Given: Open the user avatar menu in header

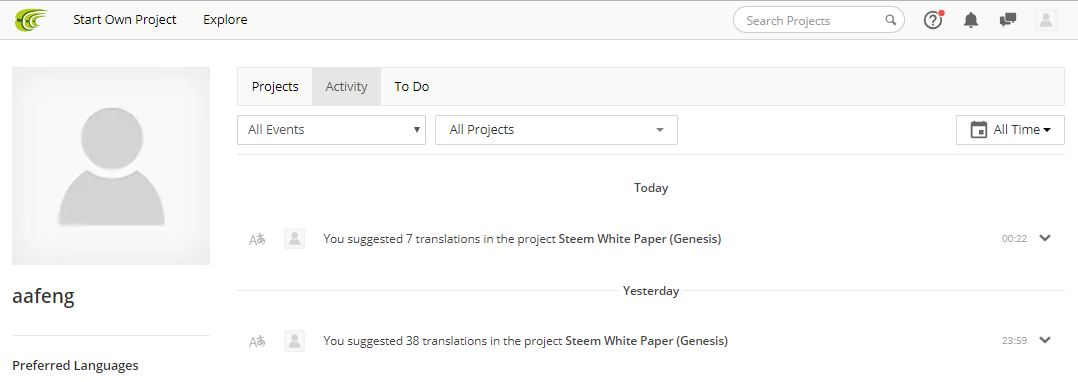Looking at the screenshot, I should tap(1046, 20).
